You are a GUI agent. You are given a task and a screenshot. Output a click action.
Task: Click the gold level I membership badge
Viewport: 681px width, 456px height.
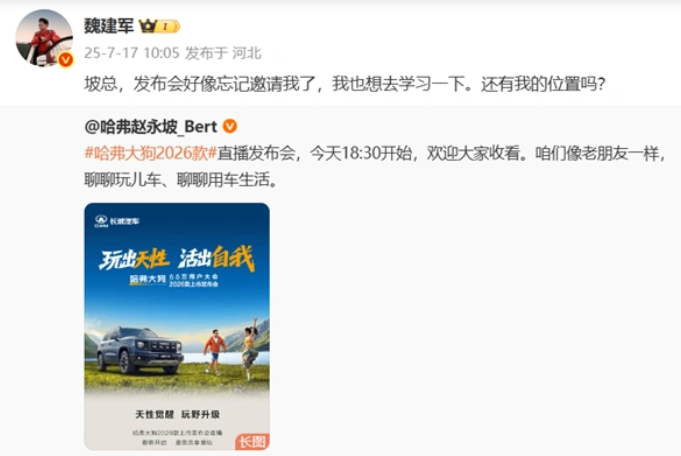(168, 26)
